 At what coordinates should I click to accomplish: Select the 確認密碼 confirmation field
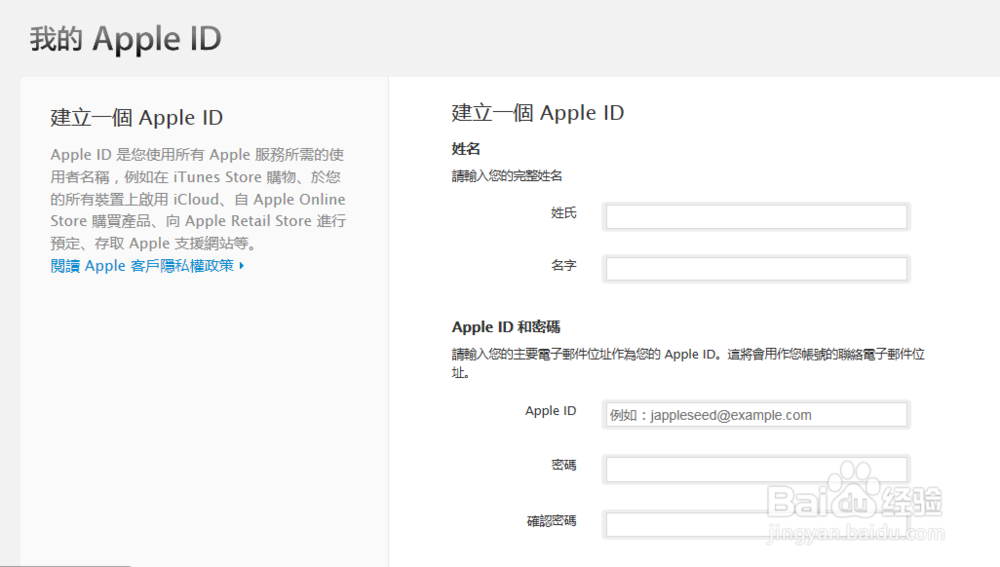[x=756, y=524]
